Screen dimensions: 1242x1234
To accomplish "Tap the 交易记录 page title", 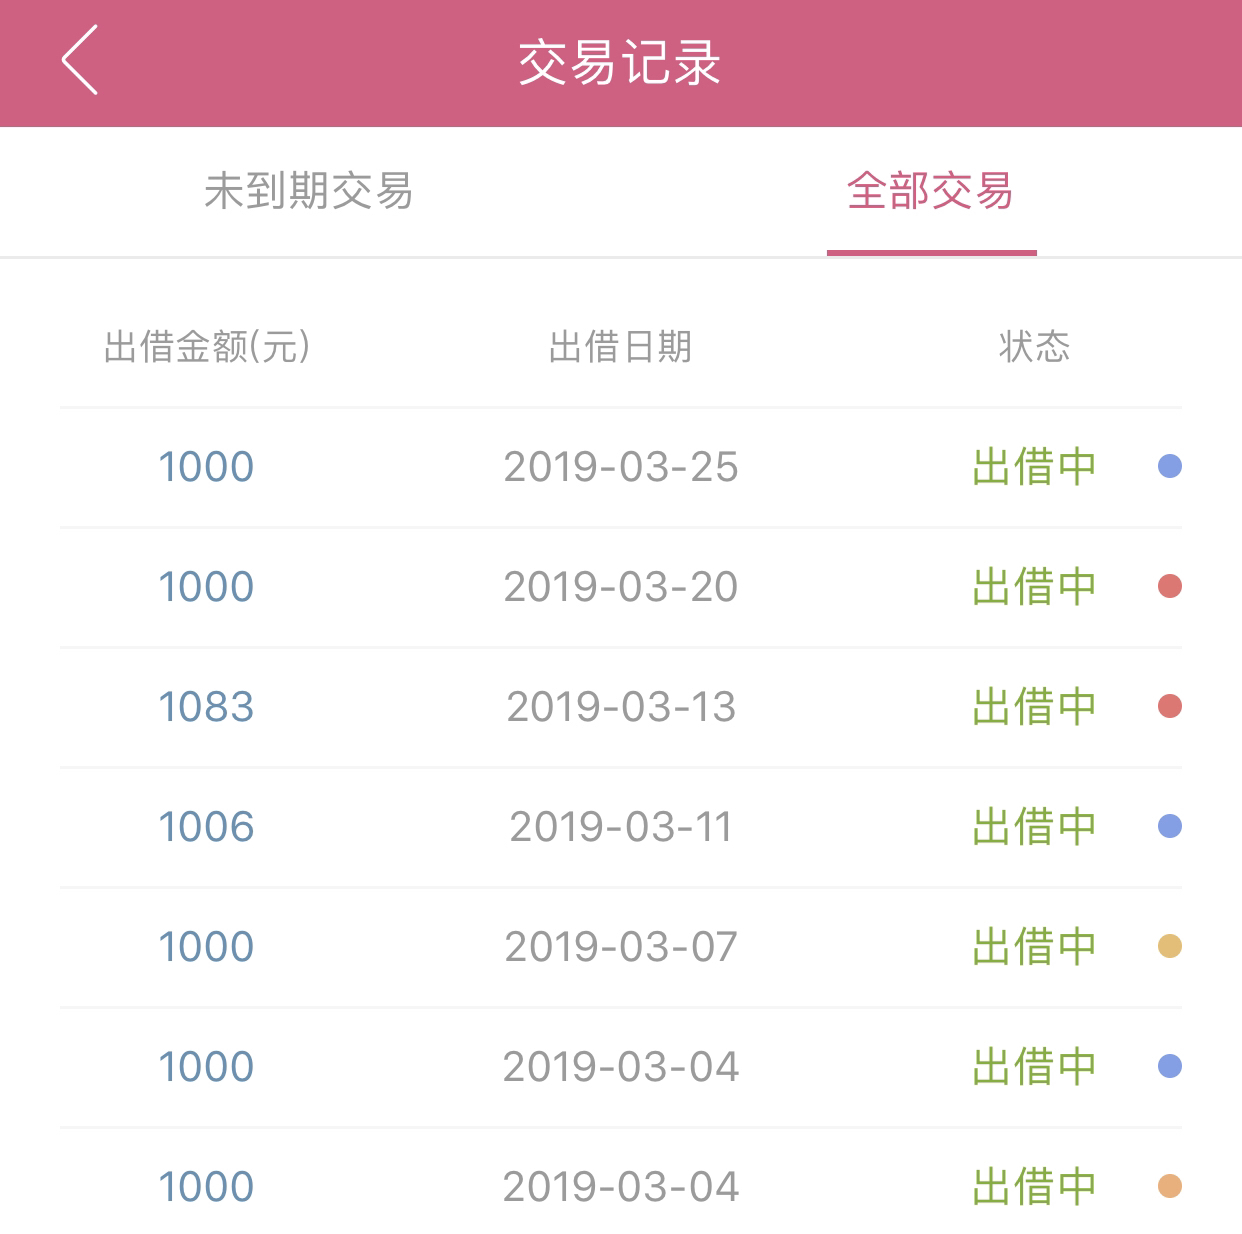I will pos(620,63).
